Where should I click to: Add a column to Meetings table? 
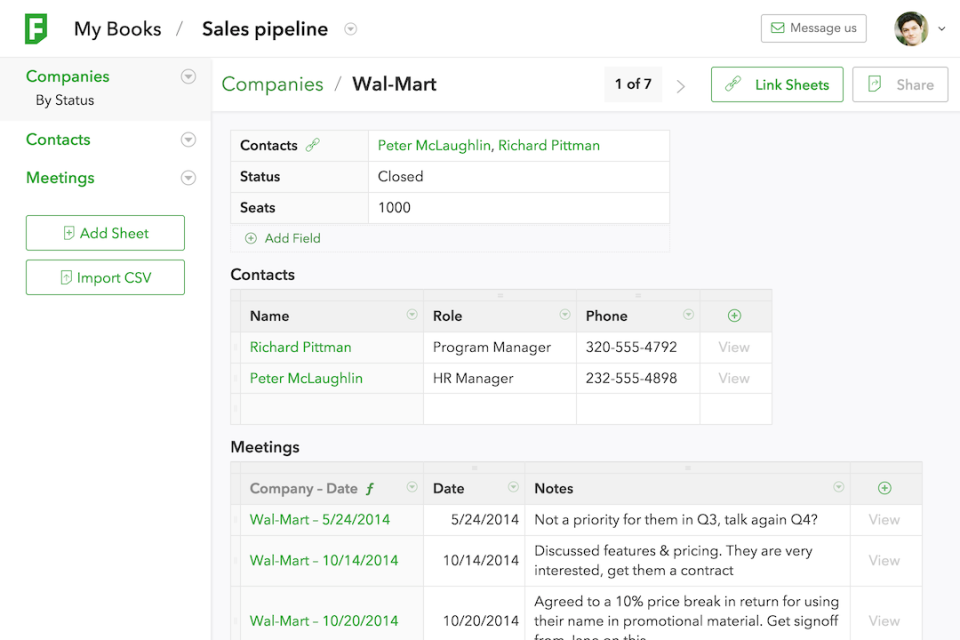[x=885, y=488]
